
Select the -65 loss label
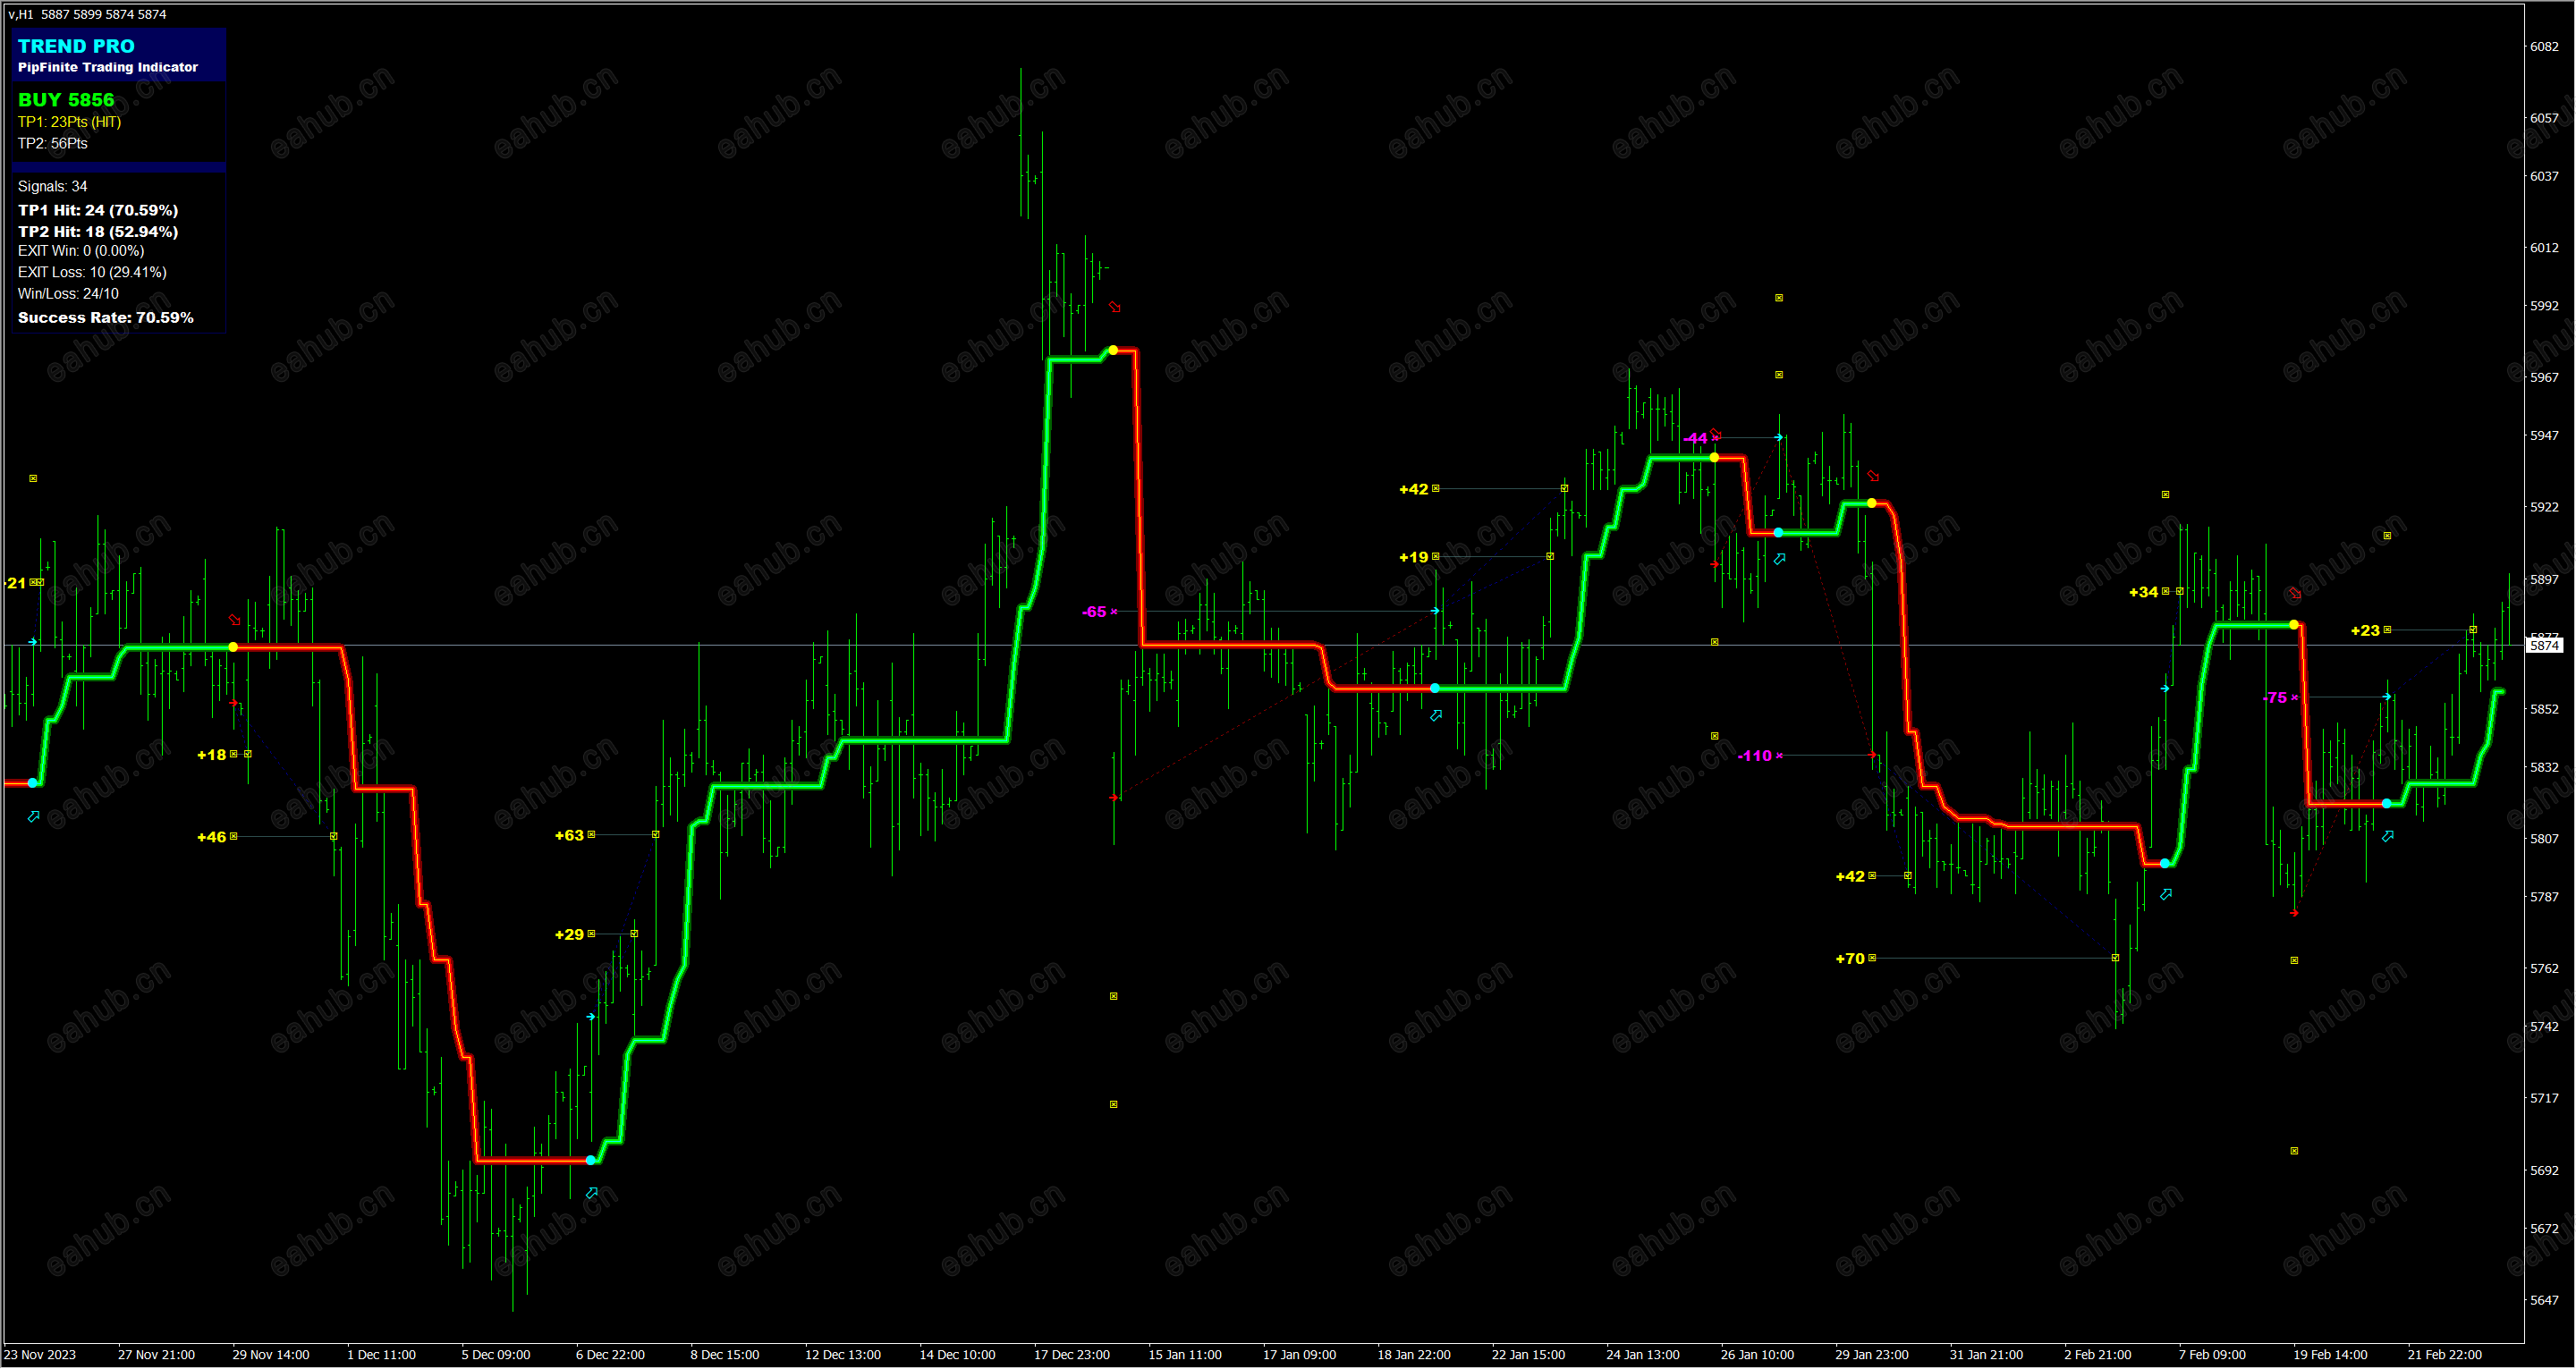coord(1095,612)
